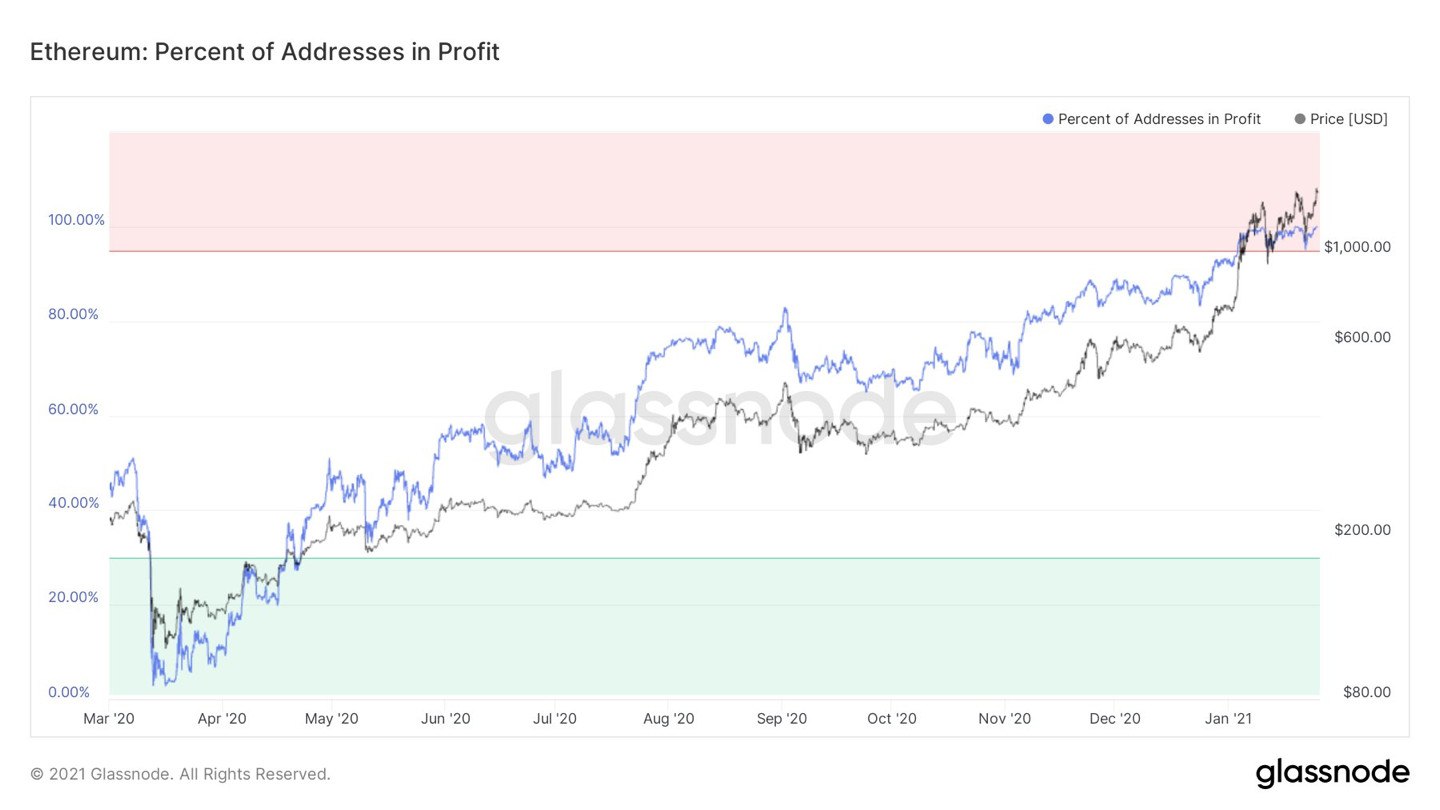Click the Sep '20 axis tick label
The height and width of the screenshot is (810, 1440).
point(782,719)
